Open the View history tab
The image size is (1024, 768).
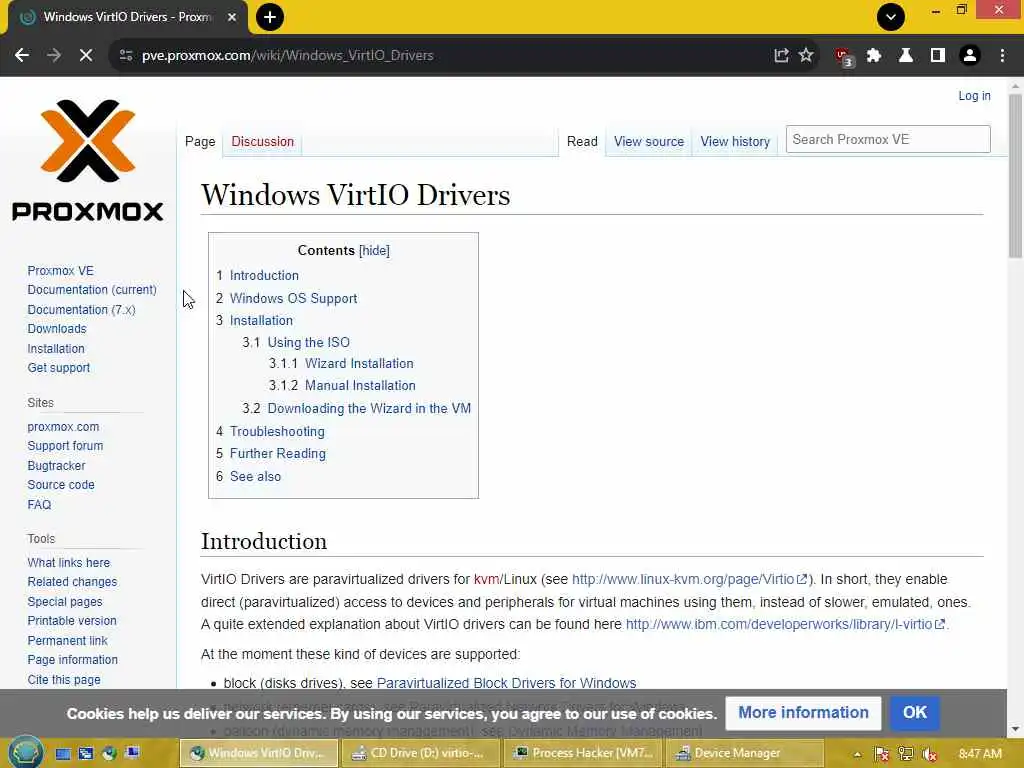[x=735, y=142]
